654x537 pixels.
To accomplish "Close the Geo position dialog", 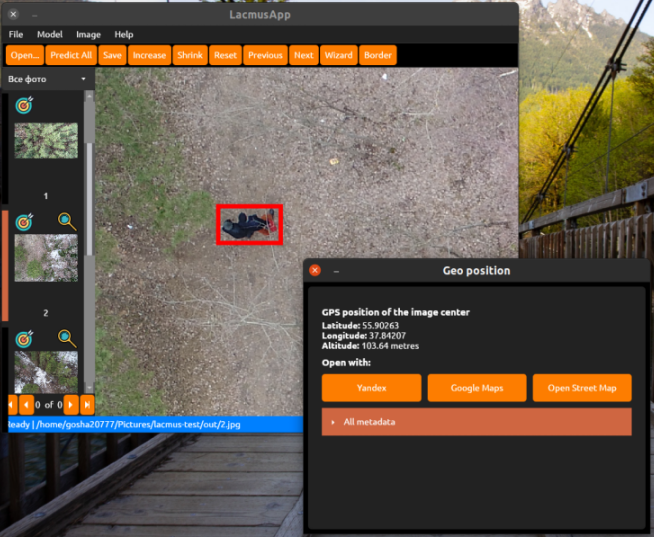I will pyautogui.click(x=315, y=270).
